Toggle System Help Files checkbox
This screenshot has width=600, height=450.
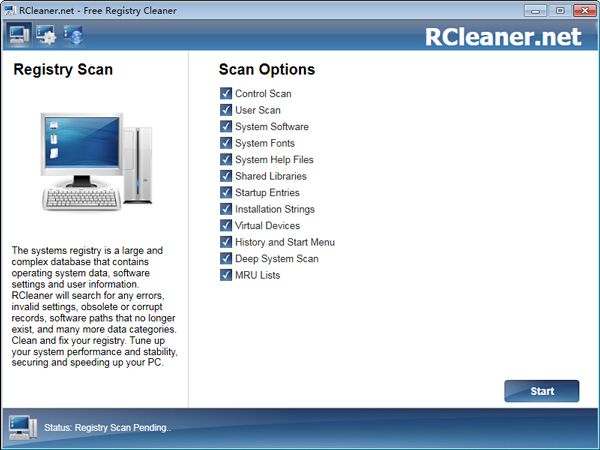click(x=226, y=159)
